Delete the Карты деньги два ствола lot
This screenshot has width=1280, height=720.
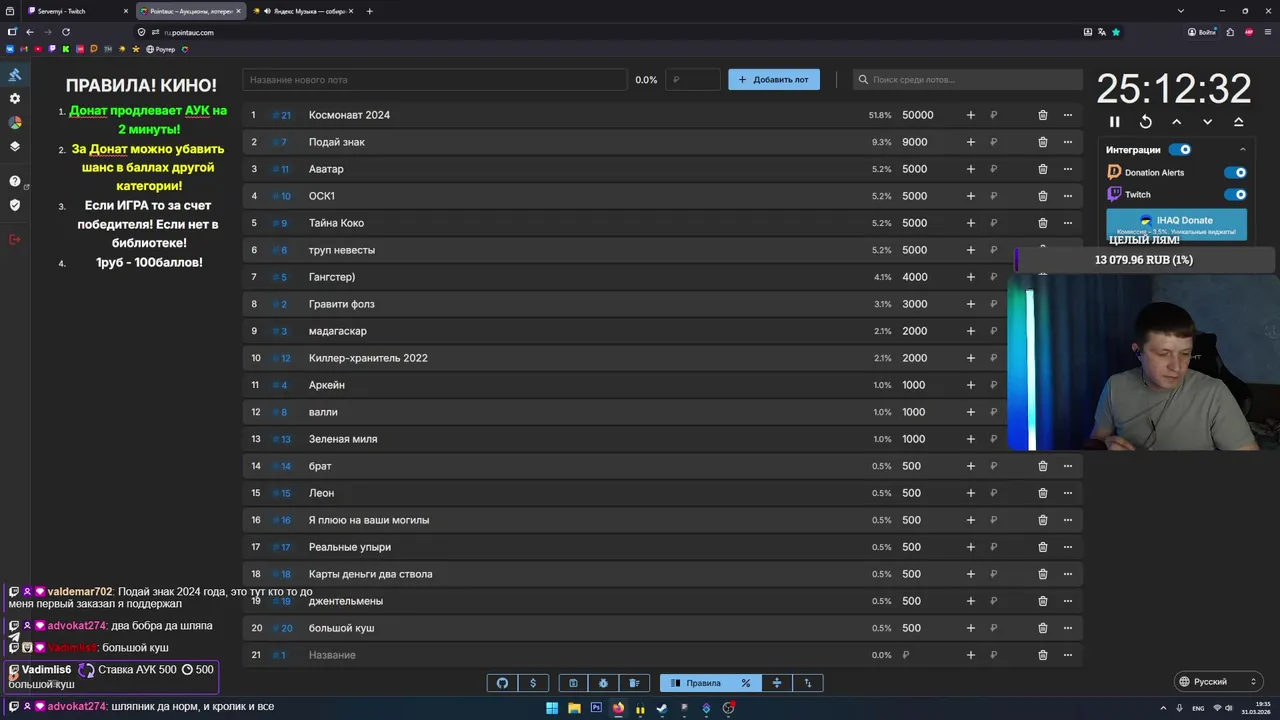point(1043,574)
